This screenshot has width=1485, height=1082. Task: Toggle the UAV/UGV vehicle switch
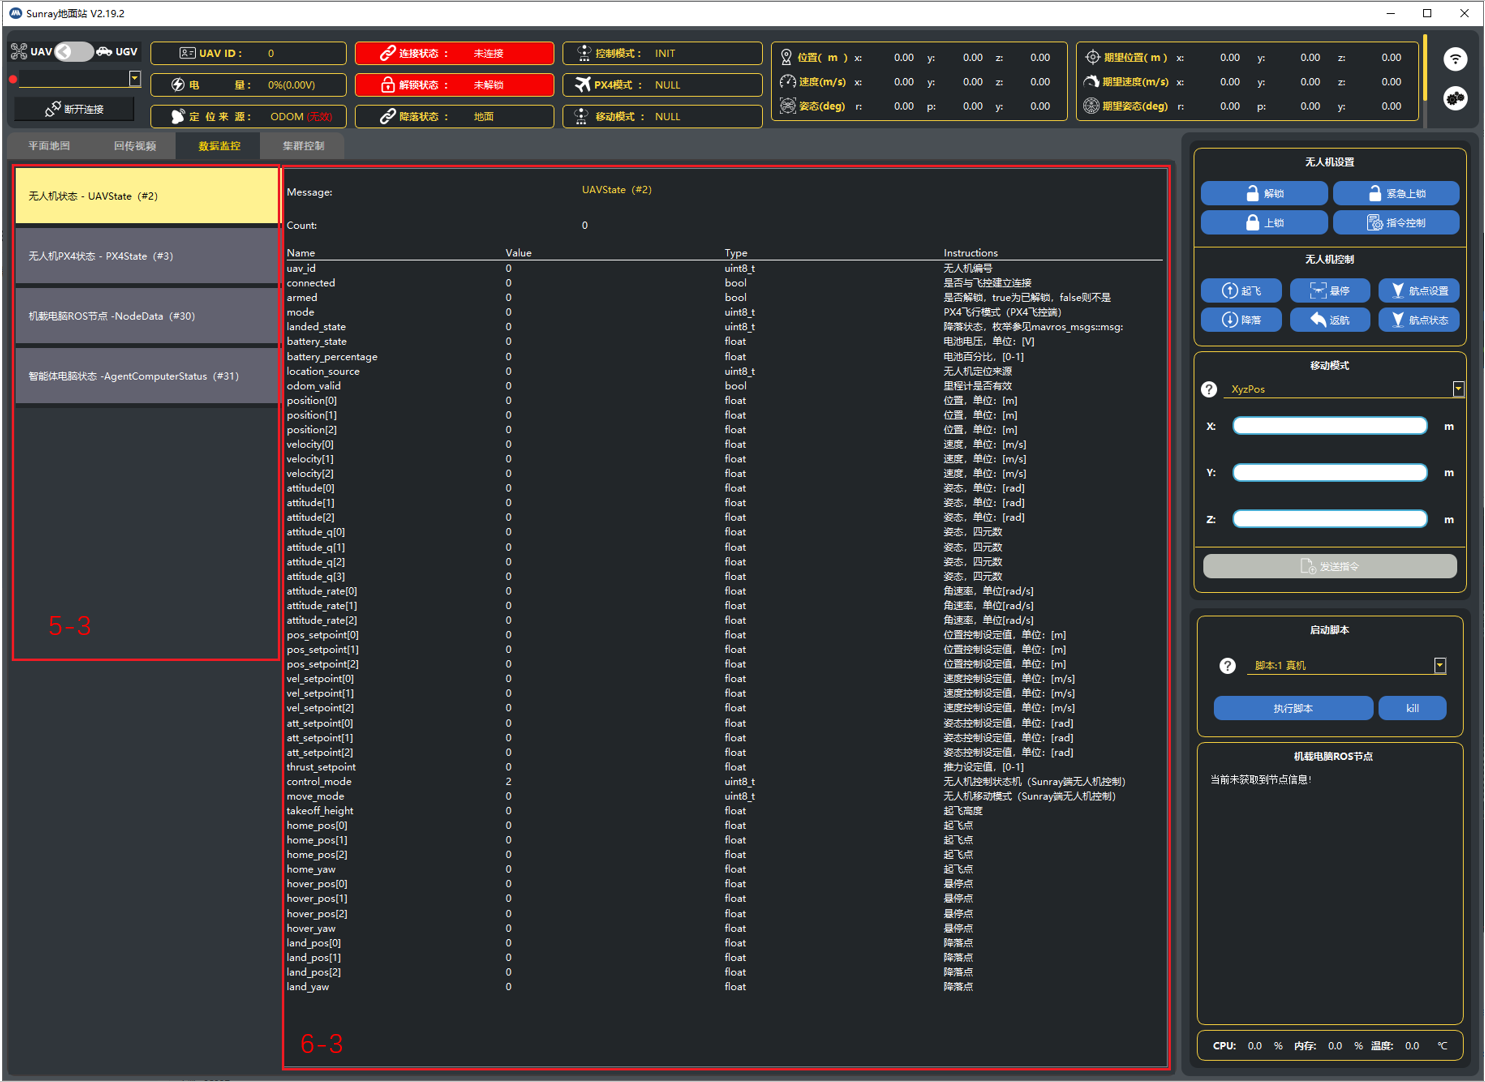pyautogui.click(x=74, y=51)
